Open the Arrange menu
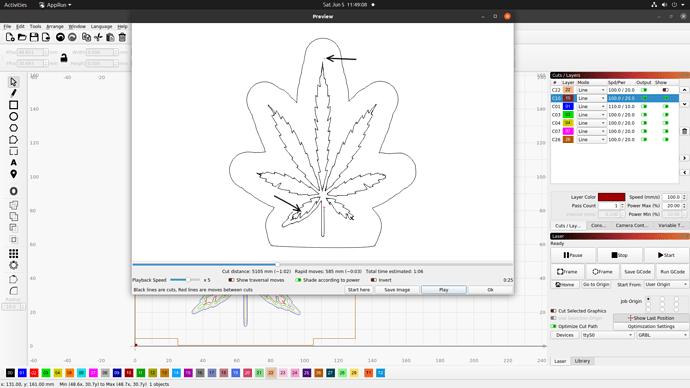 pyautogui.click(x=55, y=26)
